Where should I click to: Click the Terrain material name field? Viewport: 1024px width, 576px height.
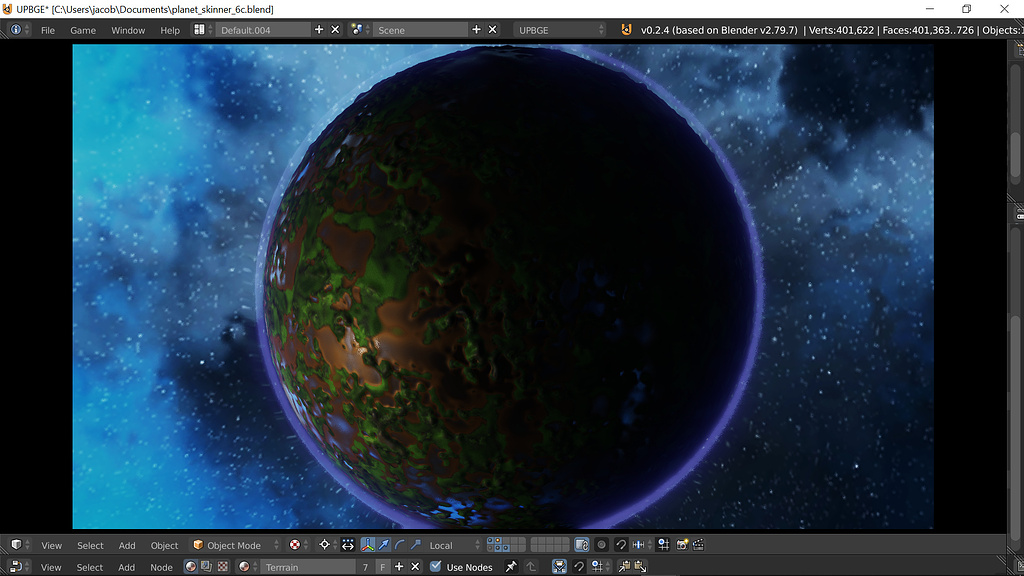(x=307, y=567)
